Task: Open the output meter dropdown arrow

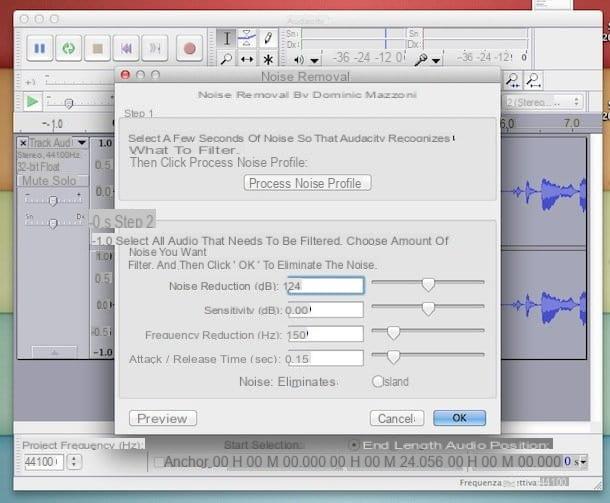Action: coord(315,61)
